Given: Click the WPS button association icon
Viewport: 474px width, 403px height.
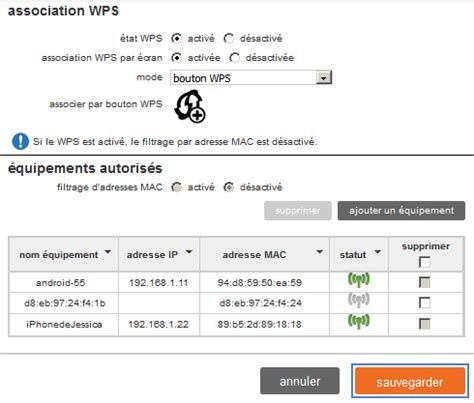Looking at the screenshot, I should pyautogui.click(x=190, y=106).
